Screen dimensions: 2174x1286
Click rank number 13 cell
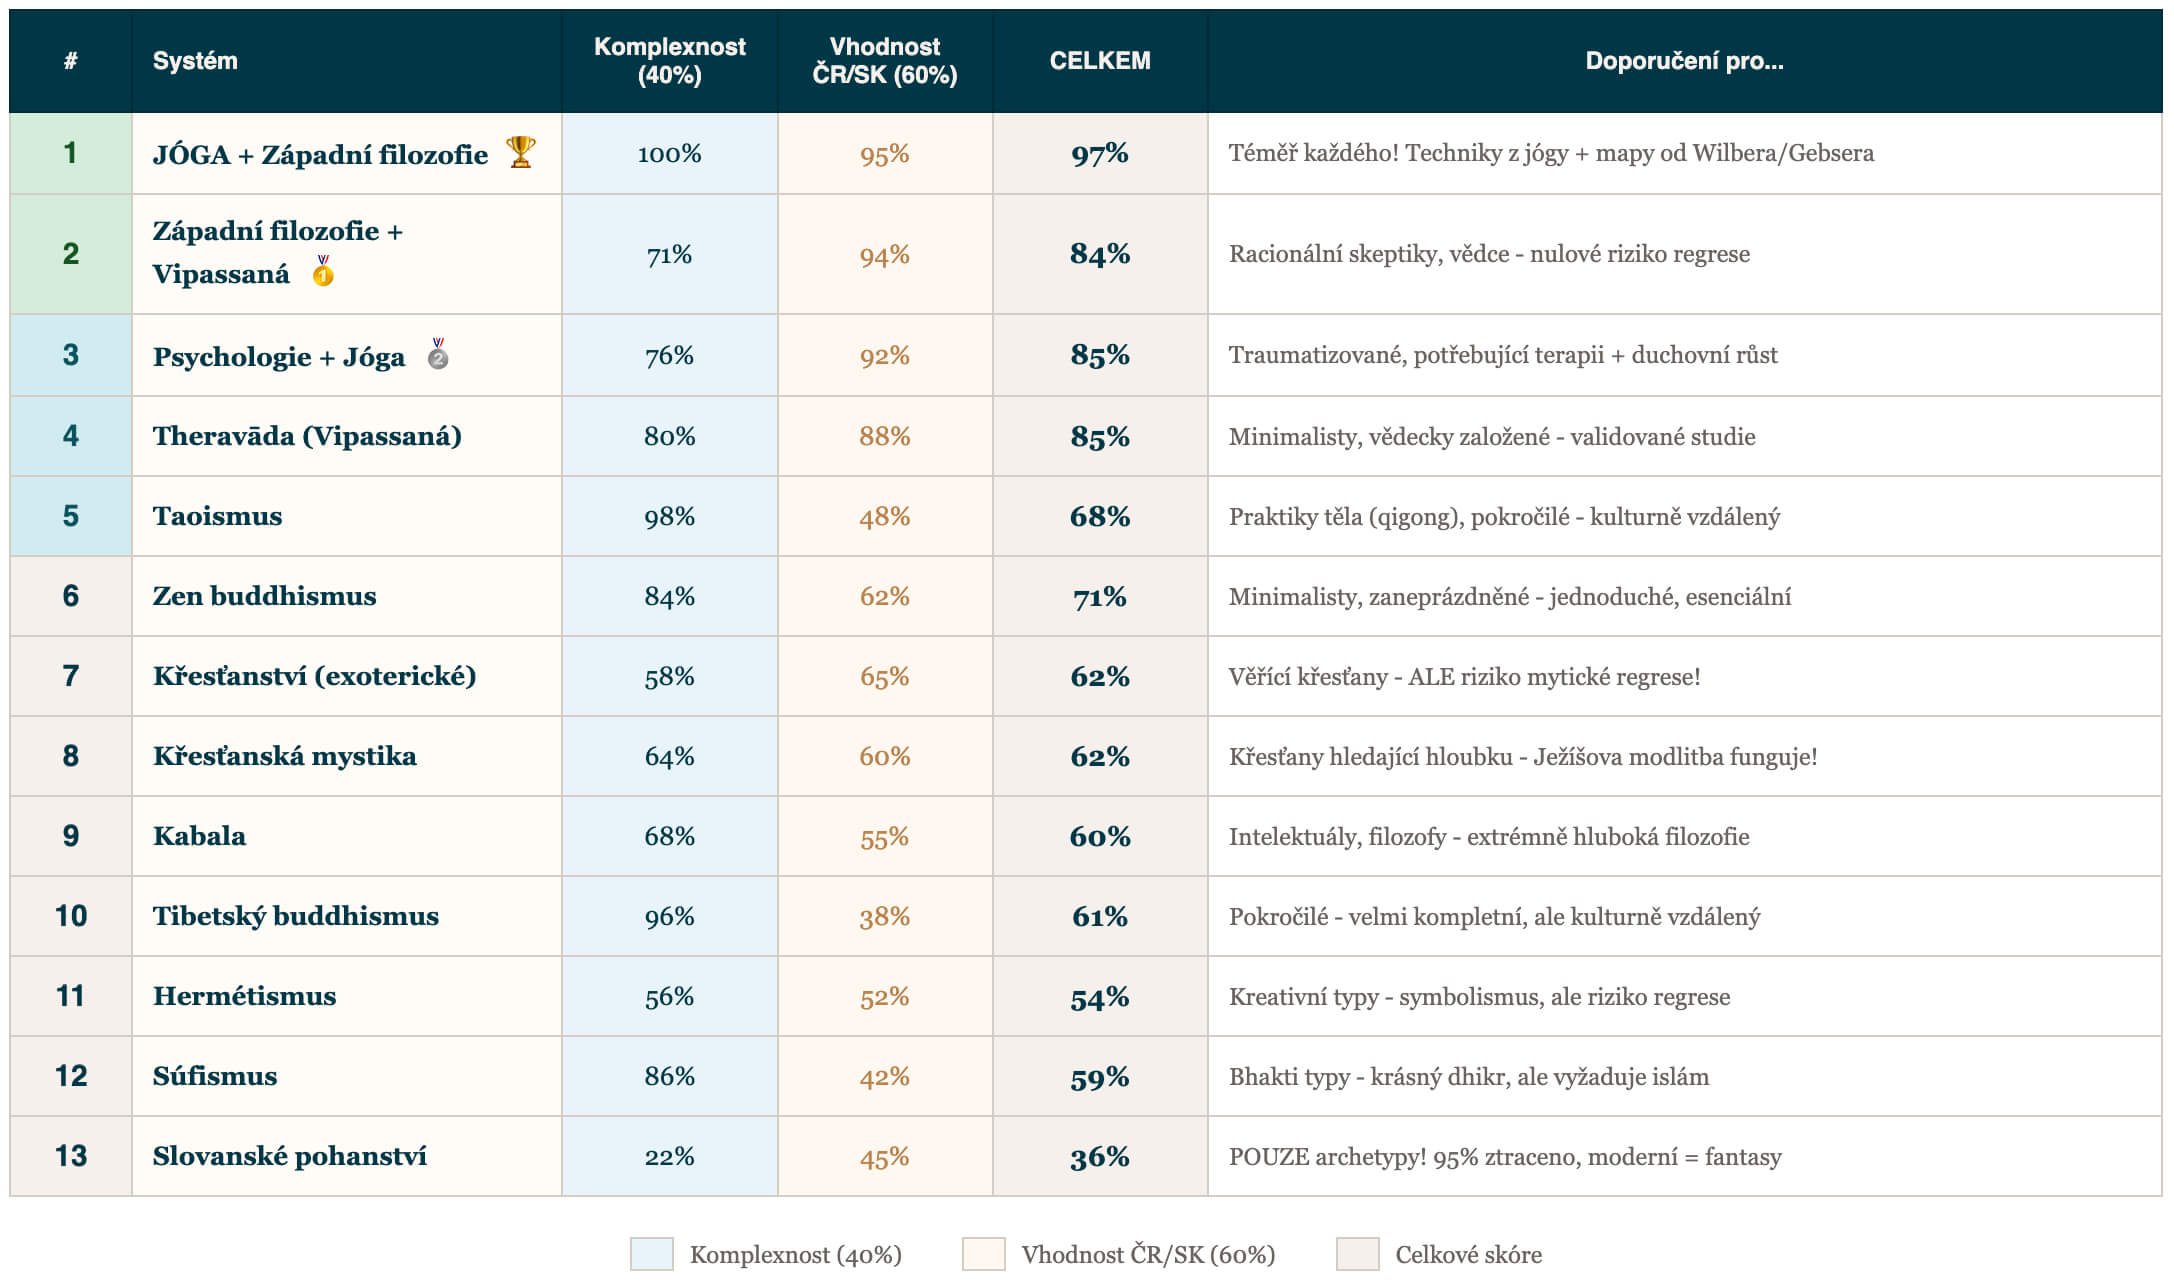70,1156
